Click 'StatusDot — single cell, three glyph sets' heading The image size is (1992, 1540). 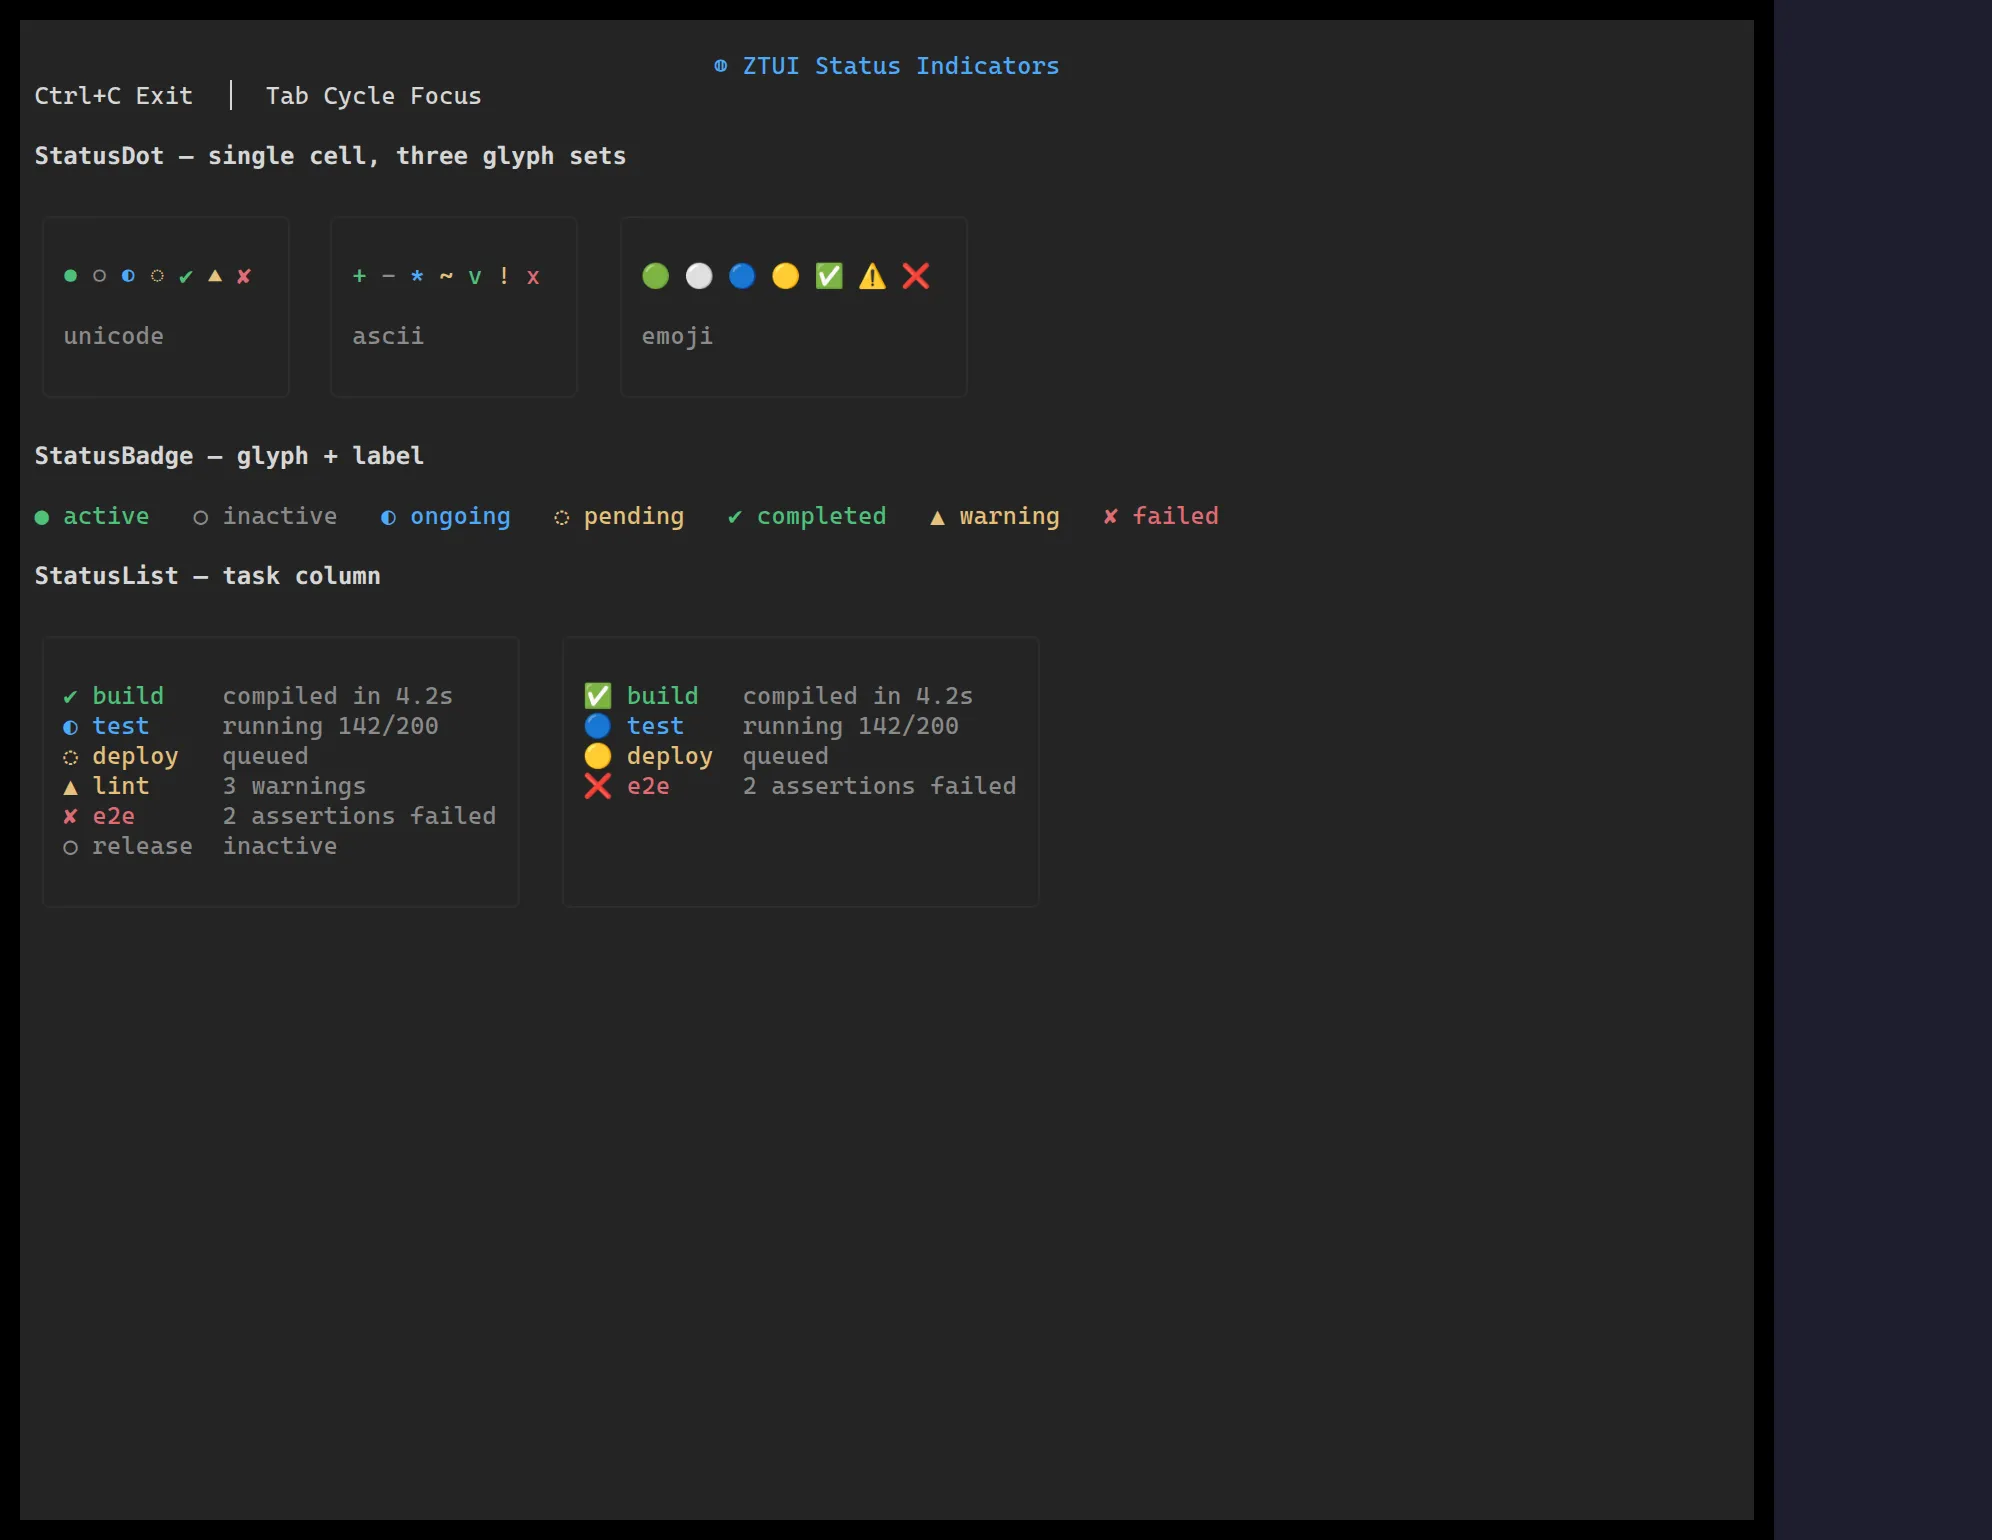[330, 156]
